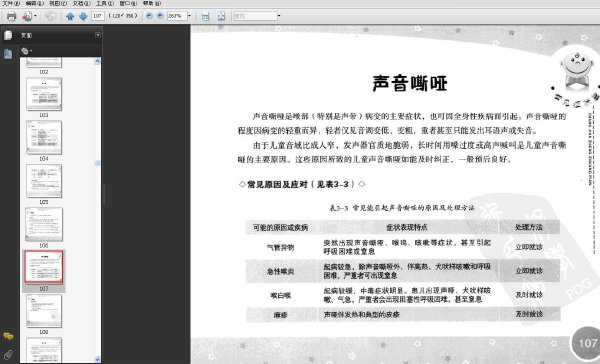Open the pages panel options gear menu

pos(26,51)
